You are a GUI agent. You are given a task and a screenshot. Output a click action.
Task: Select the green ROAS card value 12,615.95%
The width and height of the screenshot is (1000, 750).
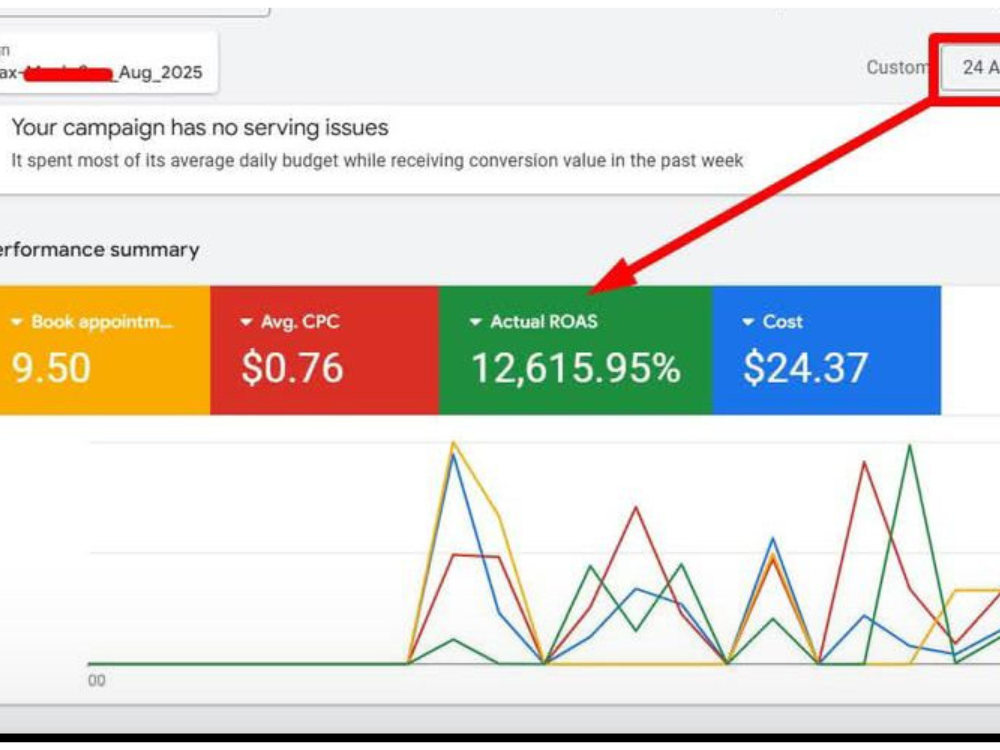575,368
